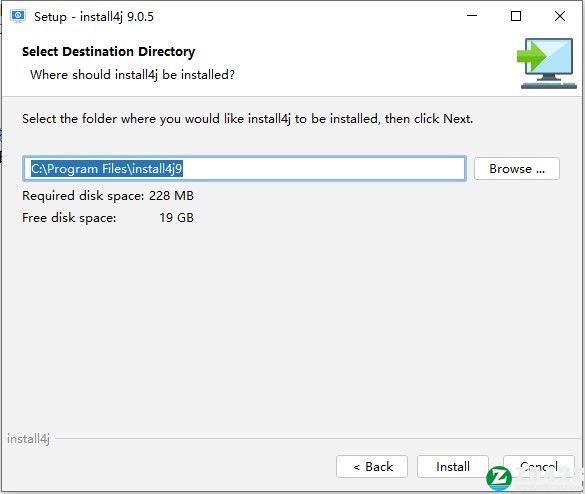The height and width of the screenshot is (494, 585).
Task: Click the install4j setup title bar icon
Action: (x=18, y=16)
